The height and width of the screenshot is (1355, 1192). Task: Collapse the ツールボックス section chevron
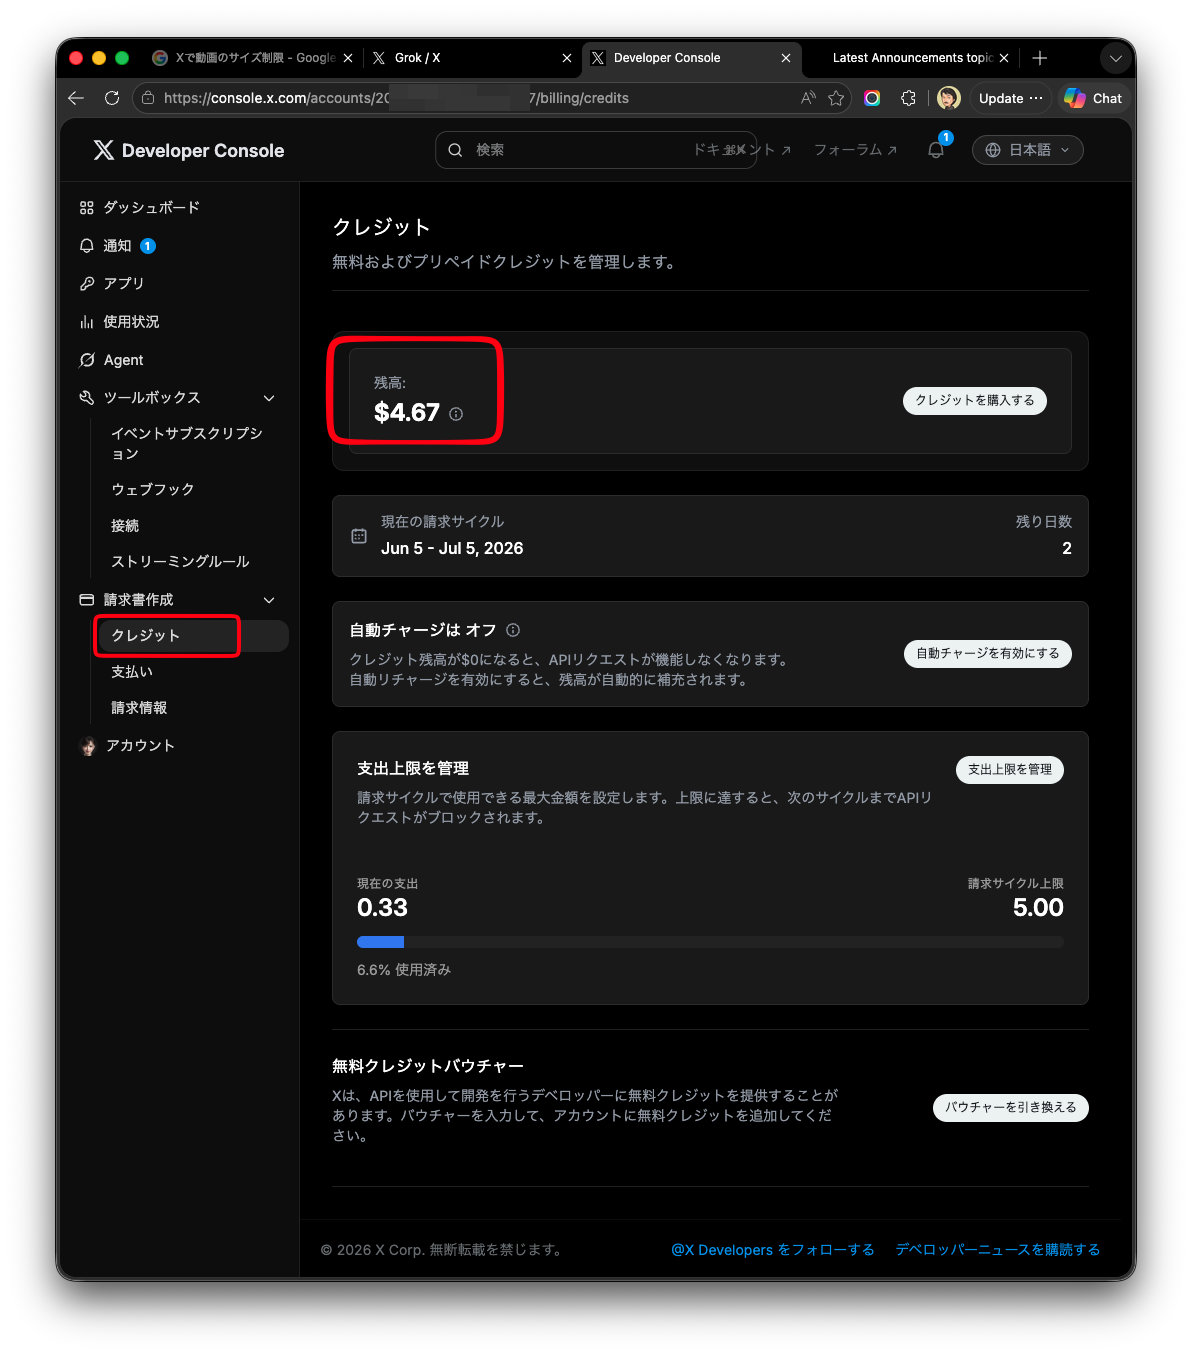tap(269, 398)
